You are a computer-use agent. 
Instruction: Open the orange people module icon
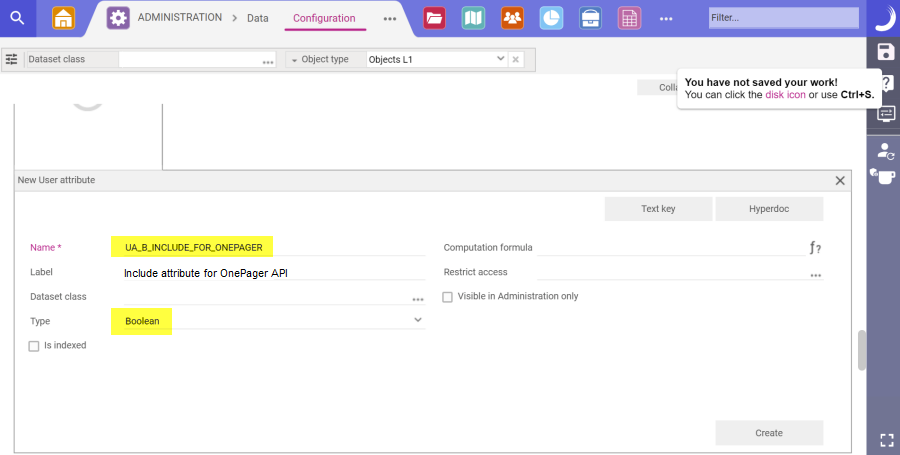coord(512,18)
